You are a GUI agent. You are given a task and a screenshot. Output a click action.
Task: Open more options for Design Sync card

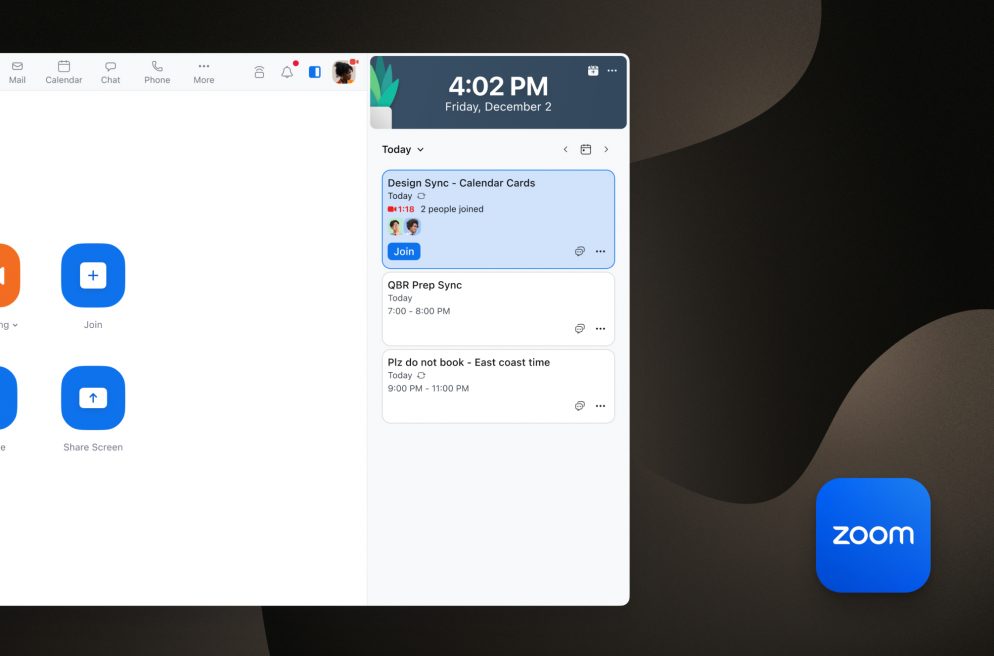pyautogui.click(x=600, y=252)
